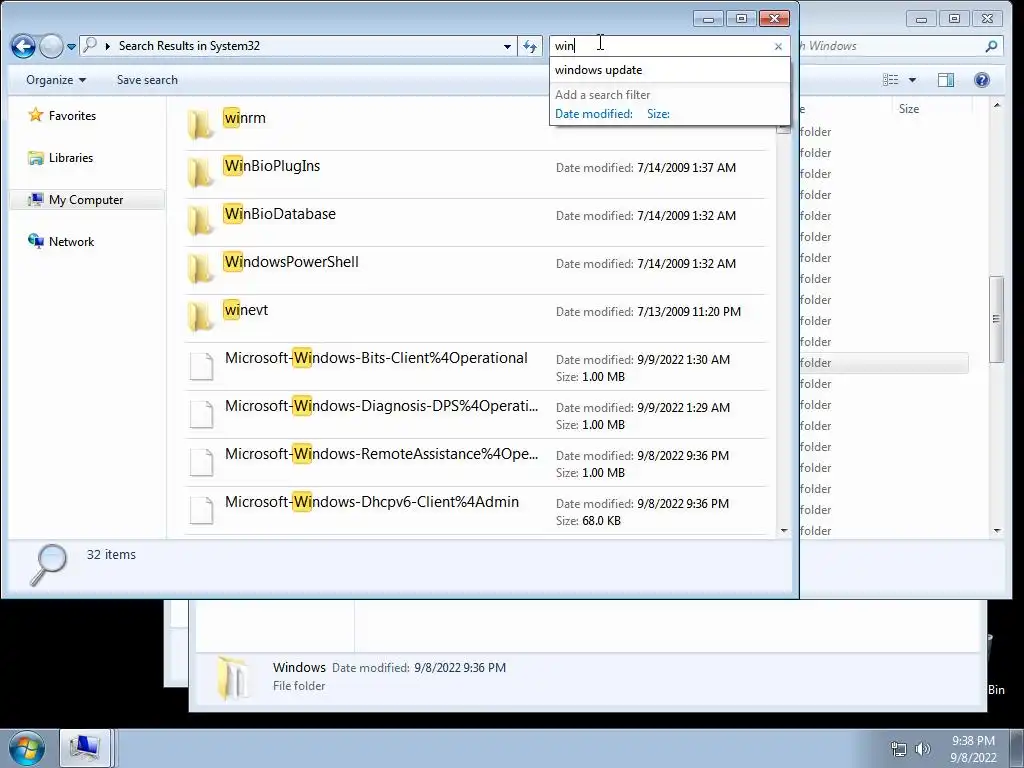
Task: Add the 'Size:' search filter
Action: pyautogui.click(x=658, y=114)
